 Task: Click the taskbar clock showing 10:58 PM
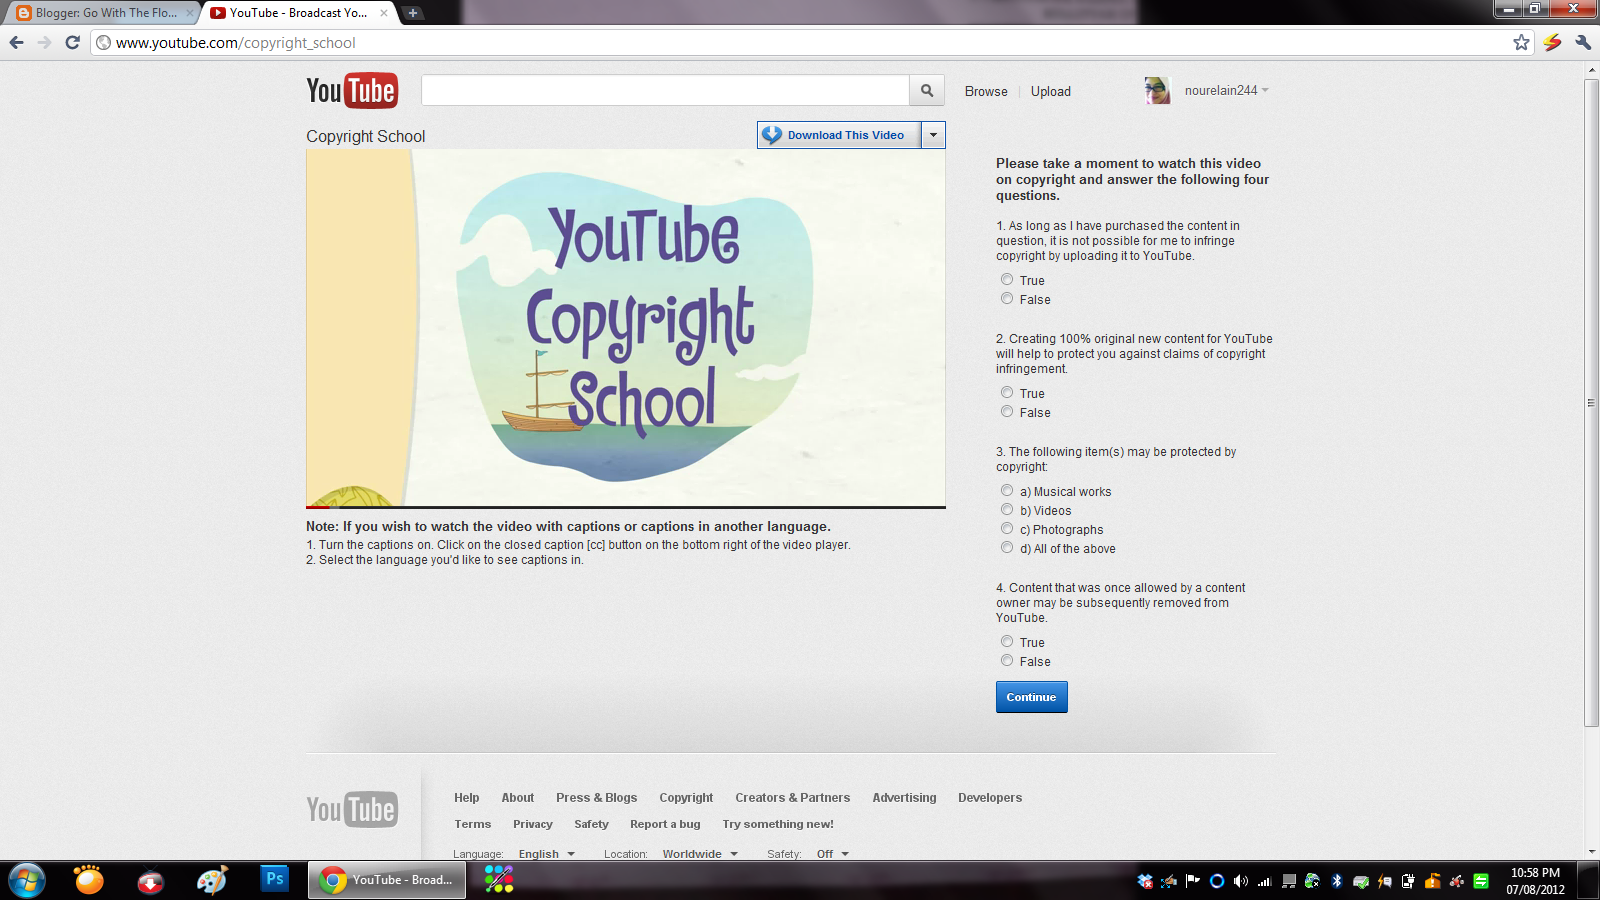pyautogui.click(x=1535, y=881)
